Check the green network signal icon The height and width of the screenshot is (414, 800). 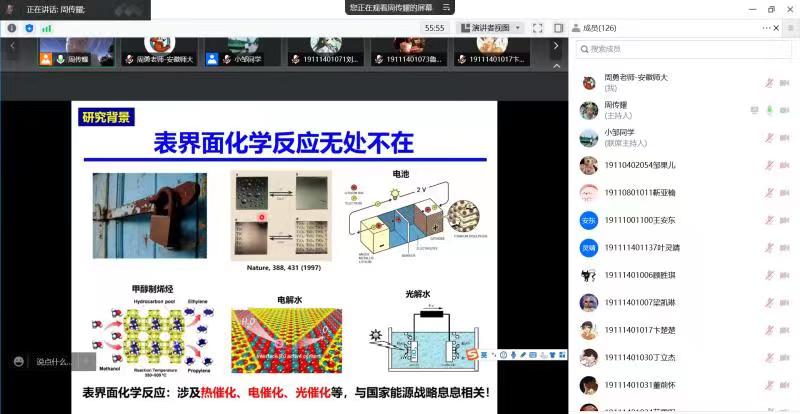[x=46, y=28]
